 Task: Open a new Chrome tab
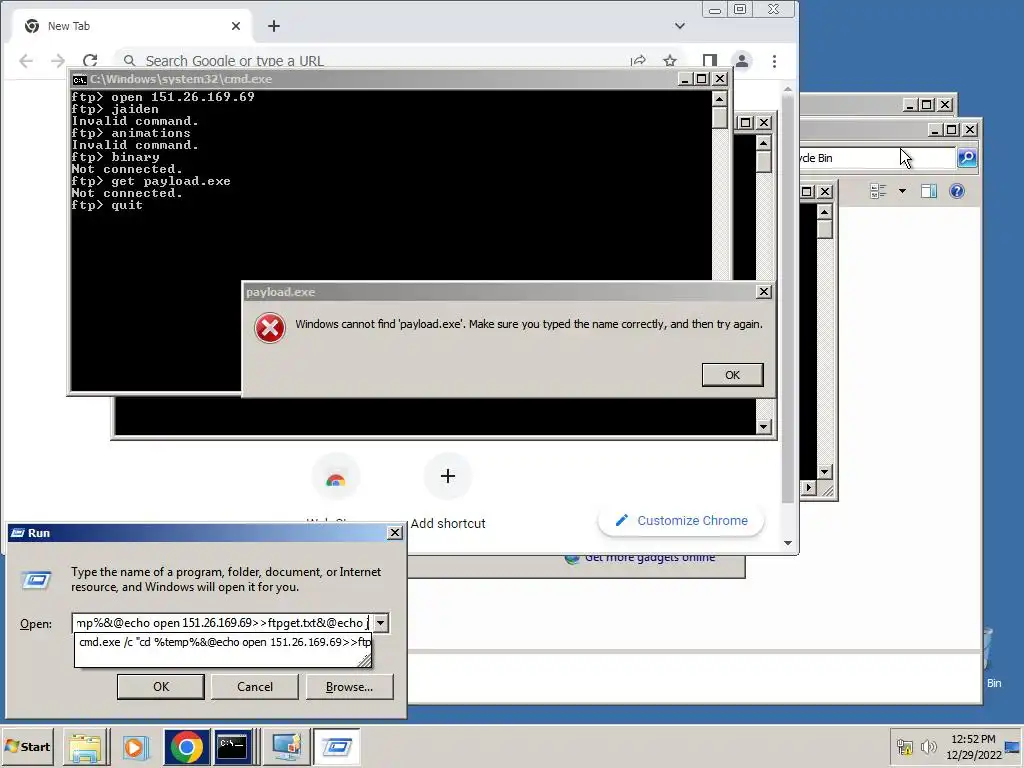274,26
